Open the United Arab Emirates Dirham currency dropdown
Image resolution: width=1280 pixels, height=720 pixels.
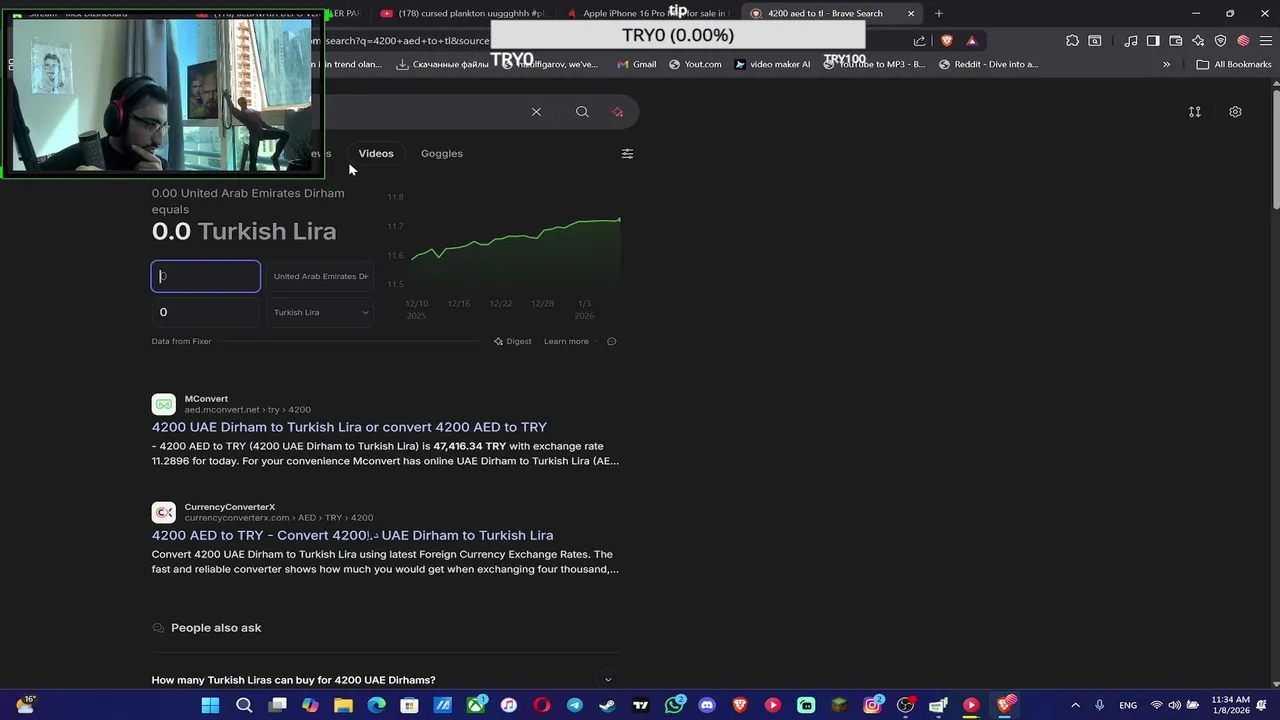(x=320, y=276)
